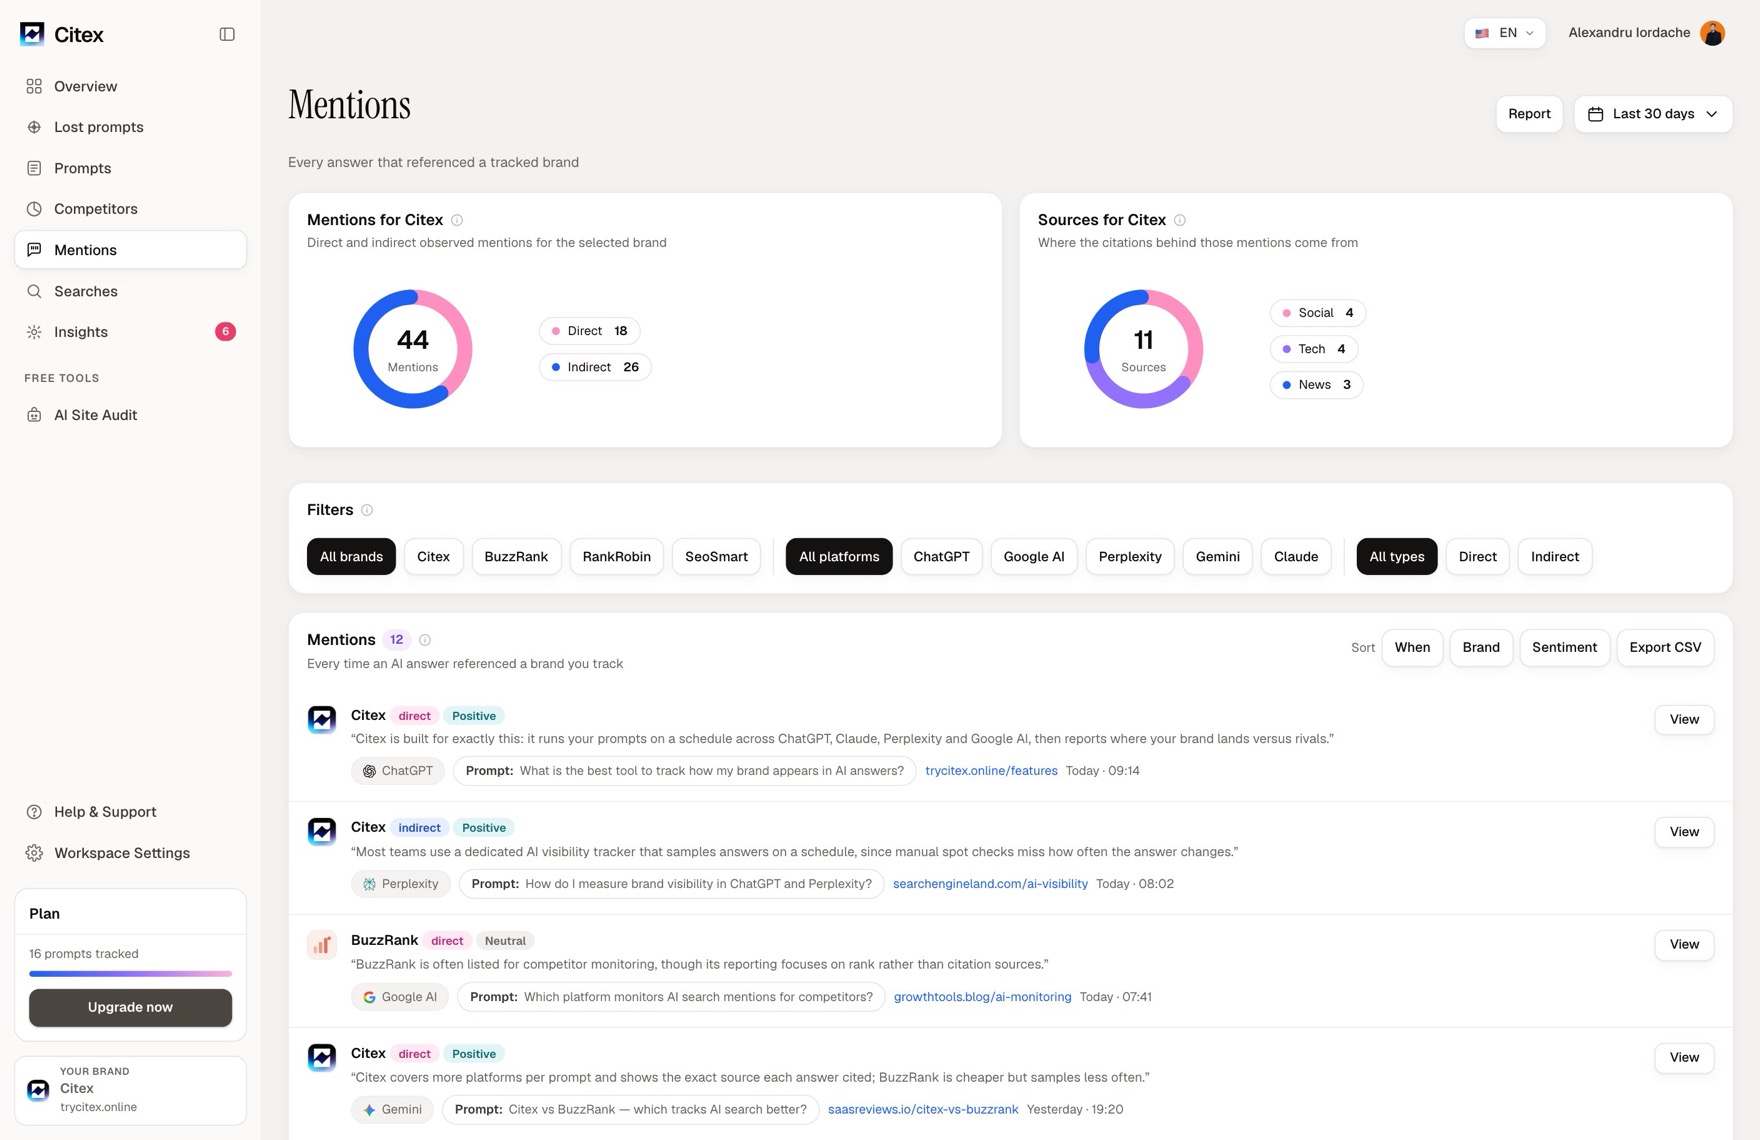Image resolution: width=1760 pixels, height=1140 pixels.
Task: Click the Citex logo in the sidebar header
Action: [32, 34]
